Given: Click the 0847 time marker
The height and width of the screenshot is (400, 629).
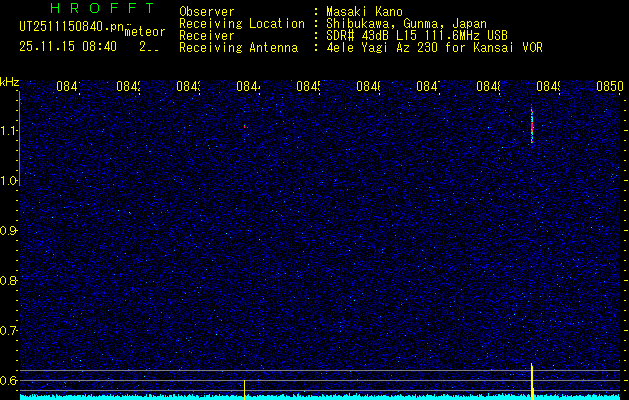Looking at the screenshot, I should click(x=428, y=86).
